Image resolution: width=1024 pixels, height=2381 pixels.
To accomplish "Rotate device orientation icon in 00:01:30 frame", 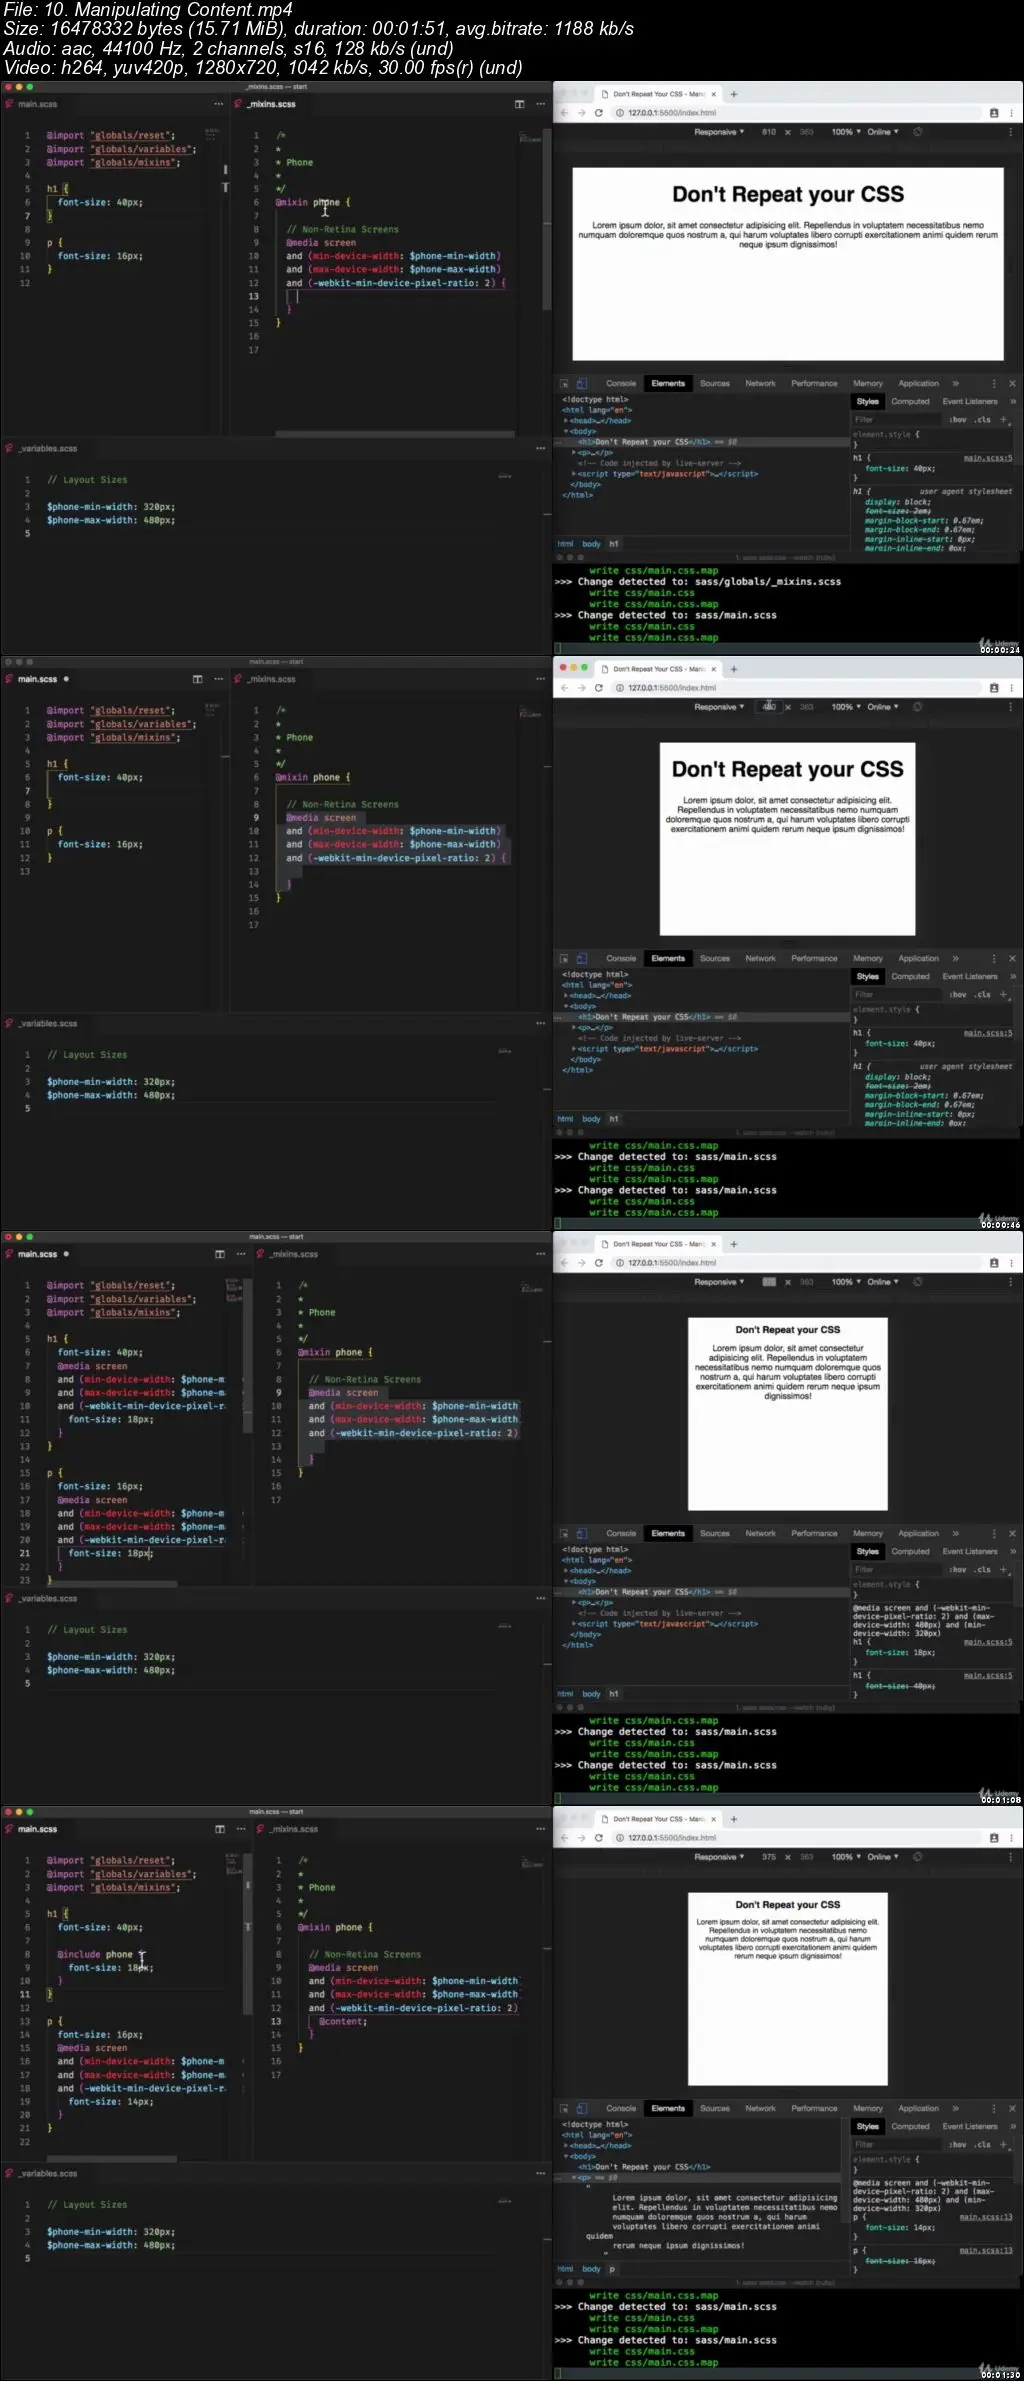I will pos(917,1857).
